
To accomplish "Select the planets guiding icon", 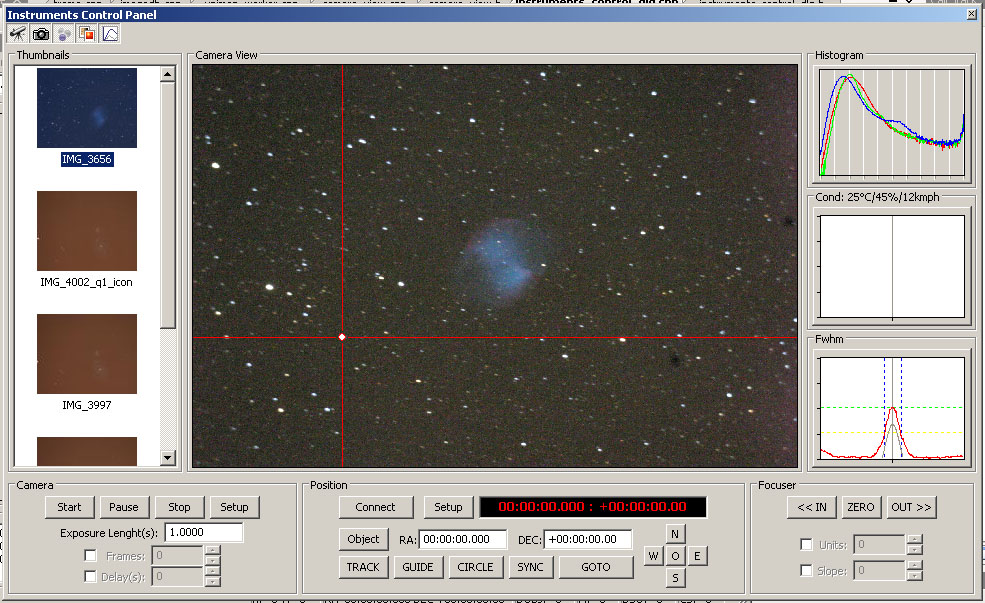I will coord(63,34).
